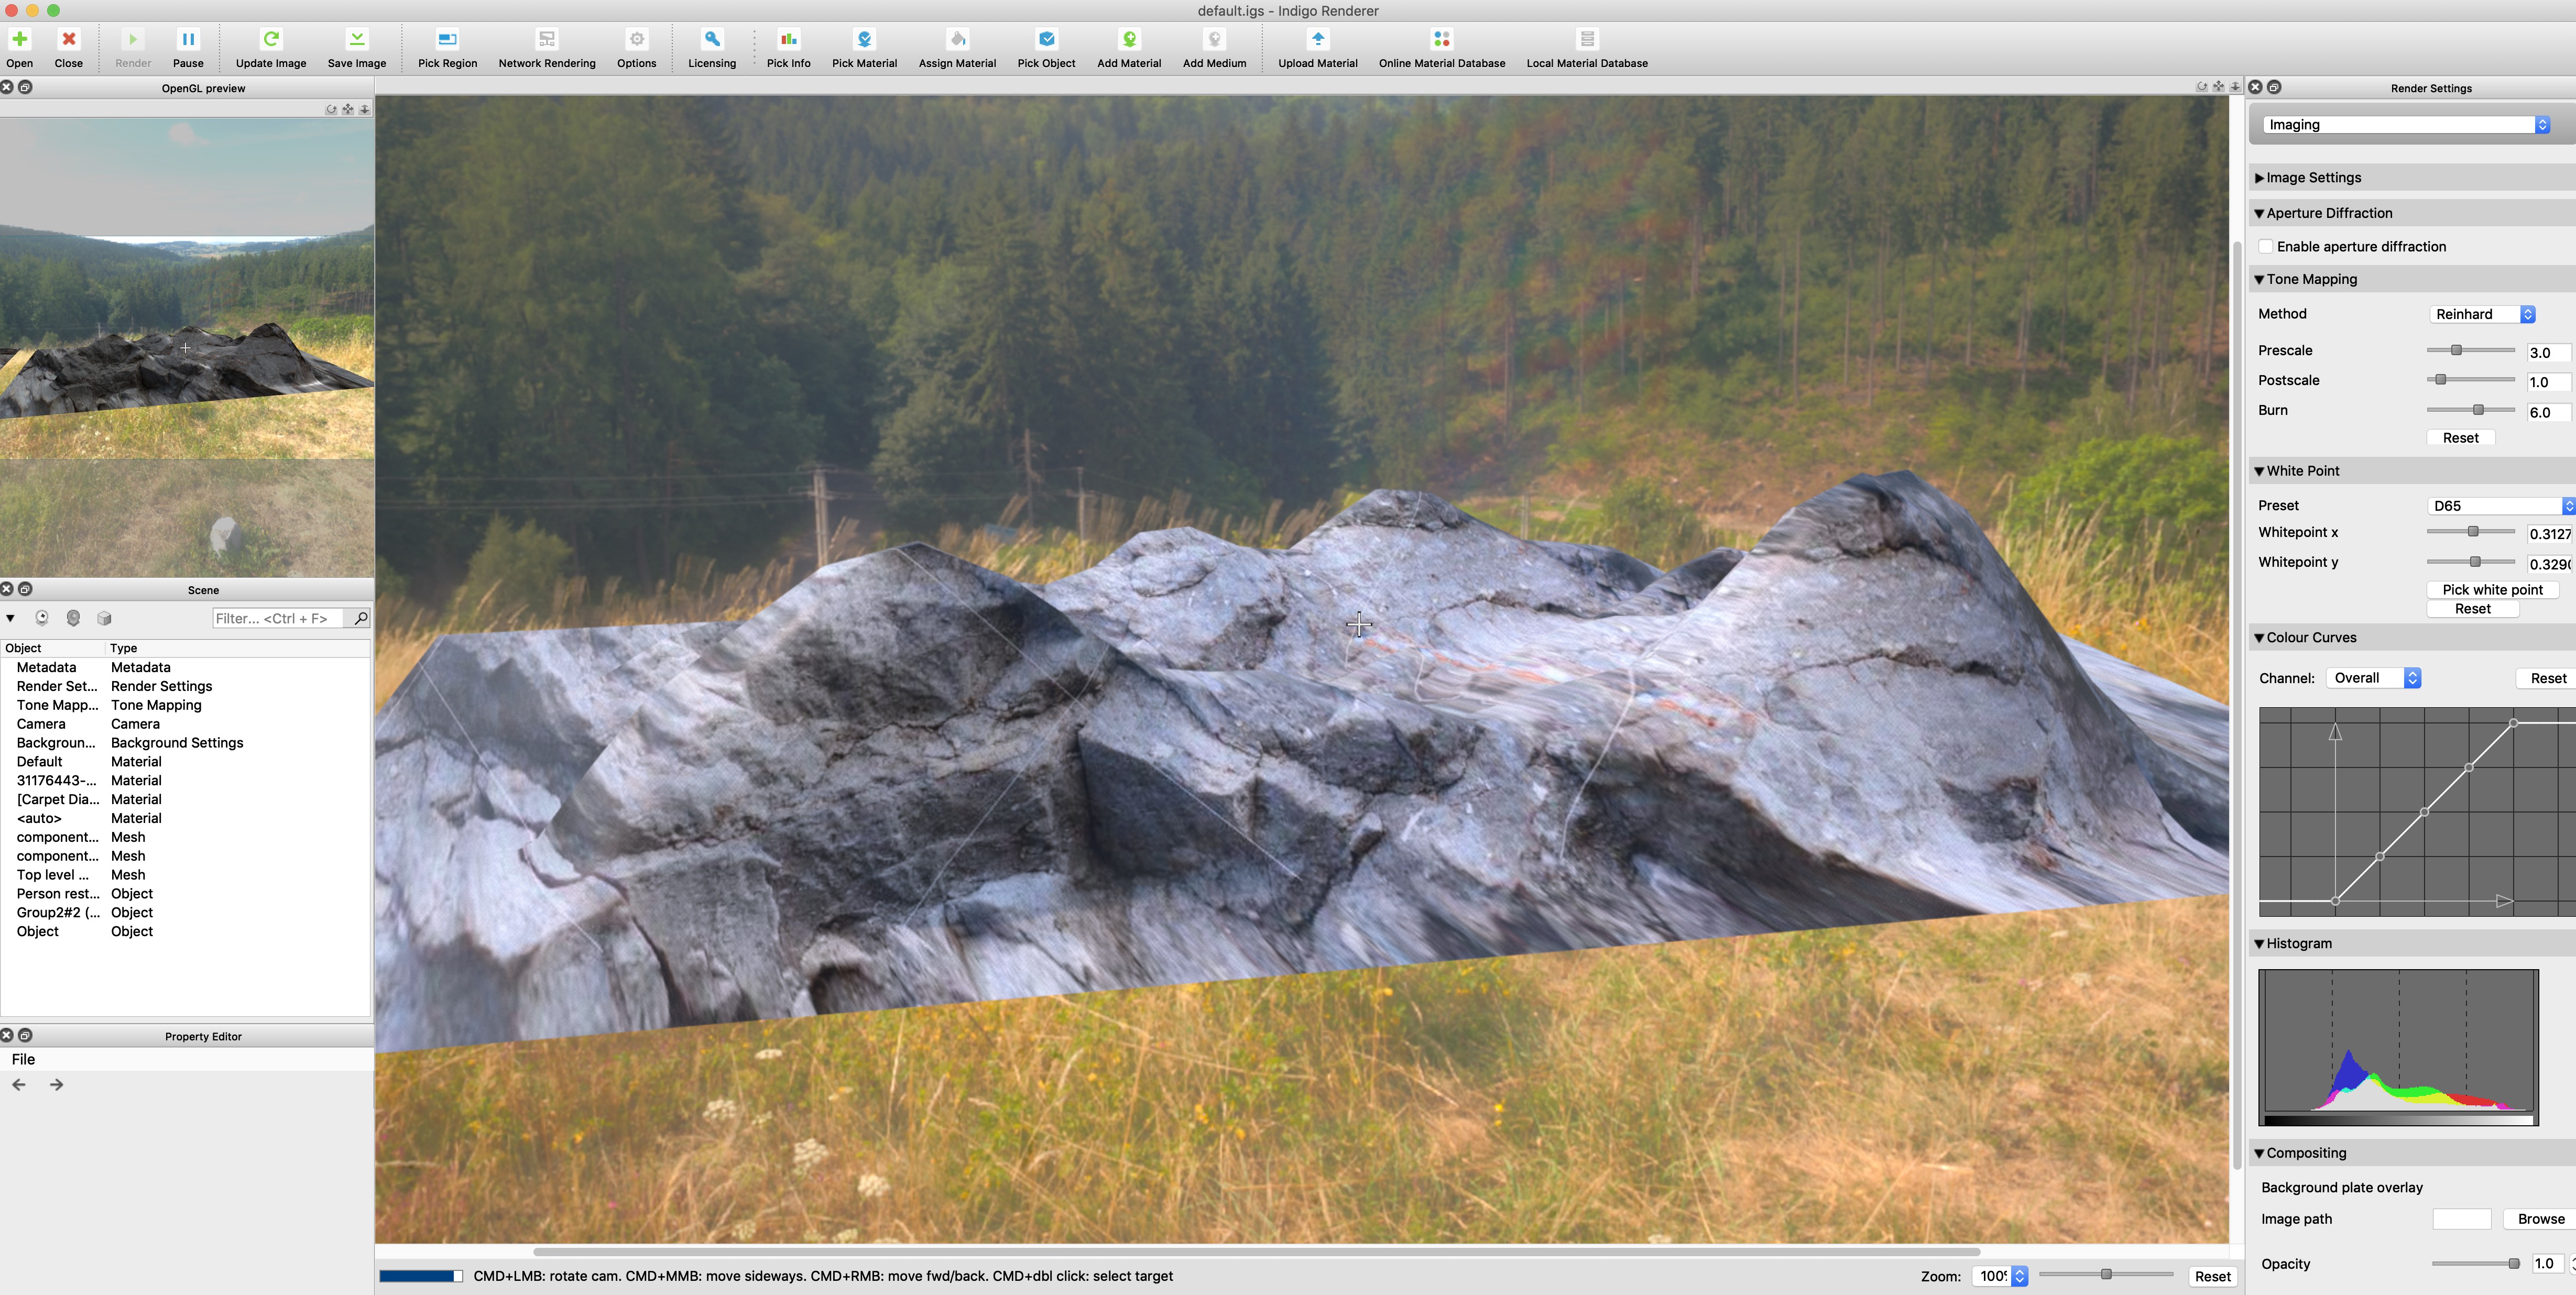
Task: Open the tone mapping Method dropdown
Action: pyautogui.click(x=2482, y=314)
